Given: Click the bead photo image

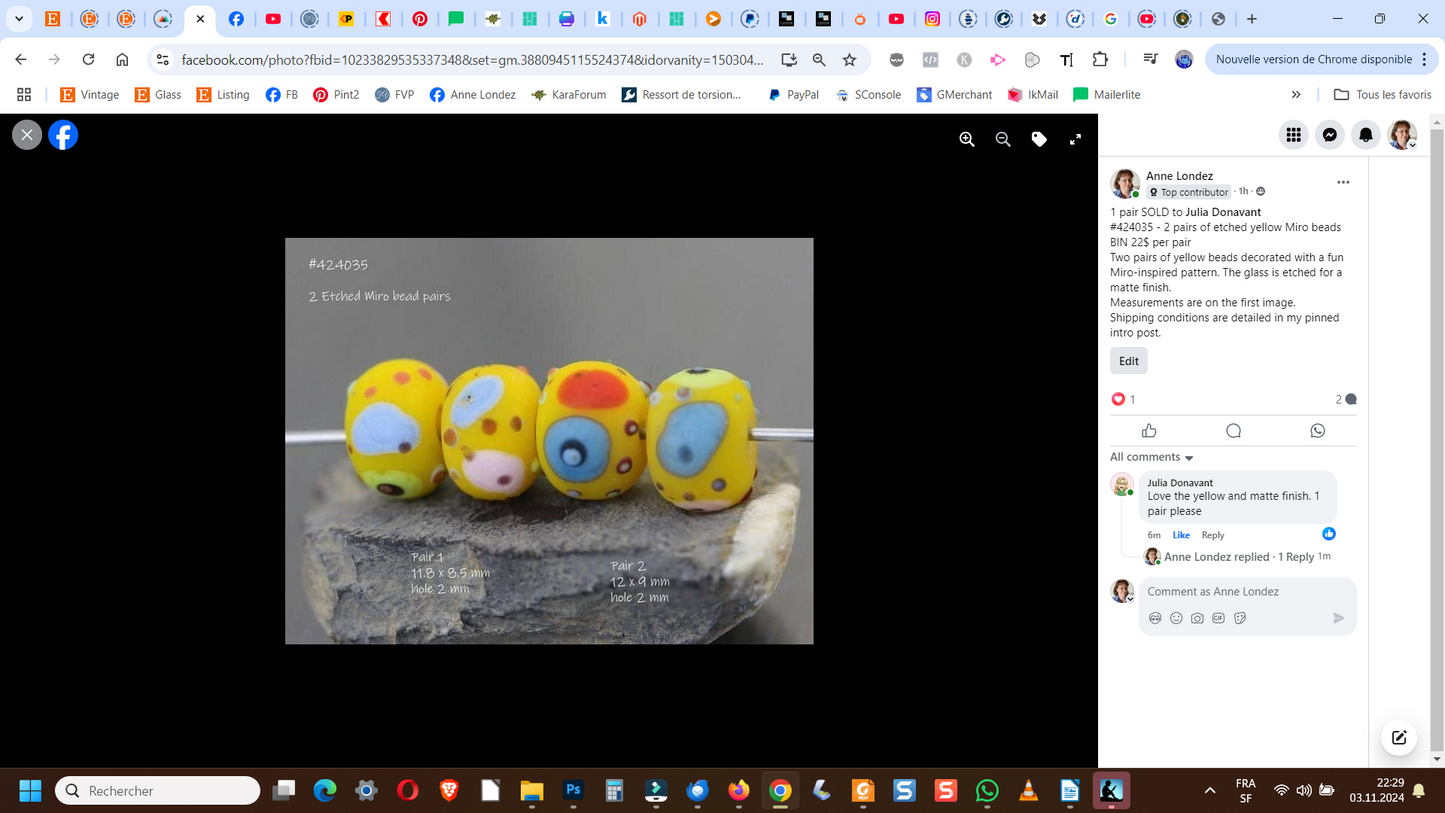Looking at the screenshot, I should 549,441.
